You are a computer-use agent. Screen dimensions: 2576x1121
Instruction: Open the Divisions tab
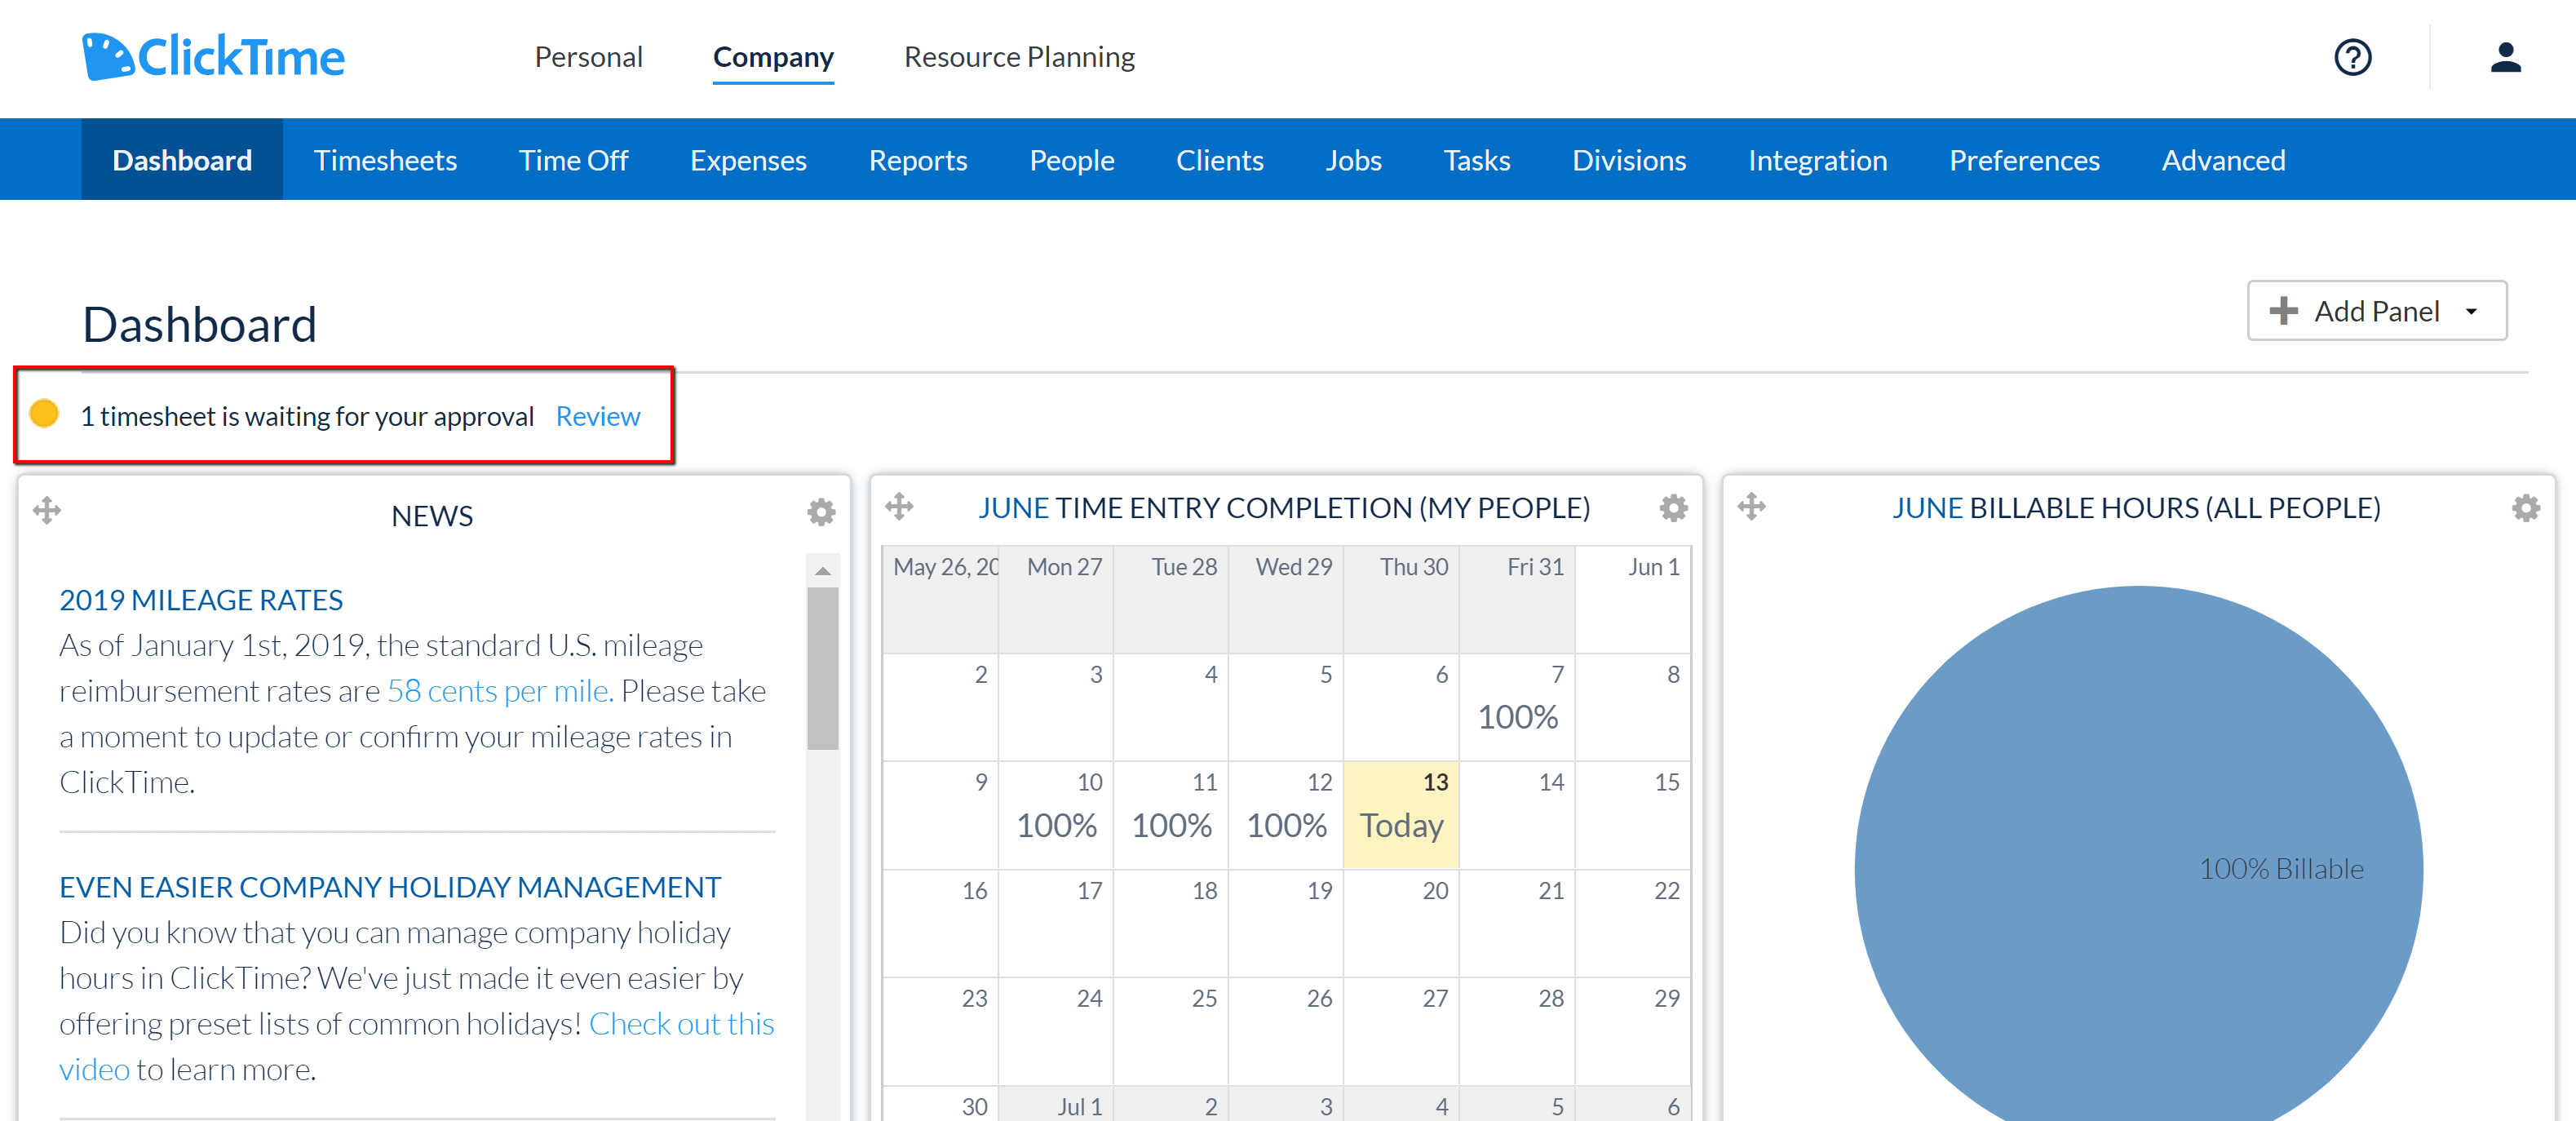point(1629,160)
